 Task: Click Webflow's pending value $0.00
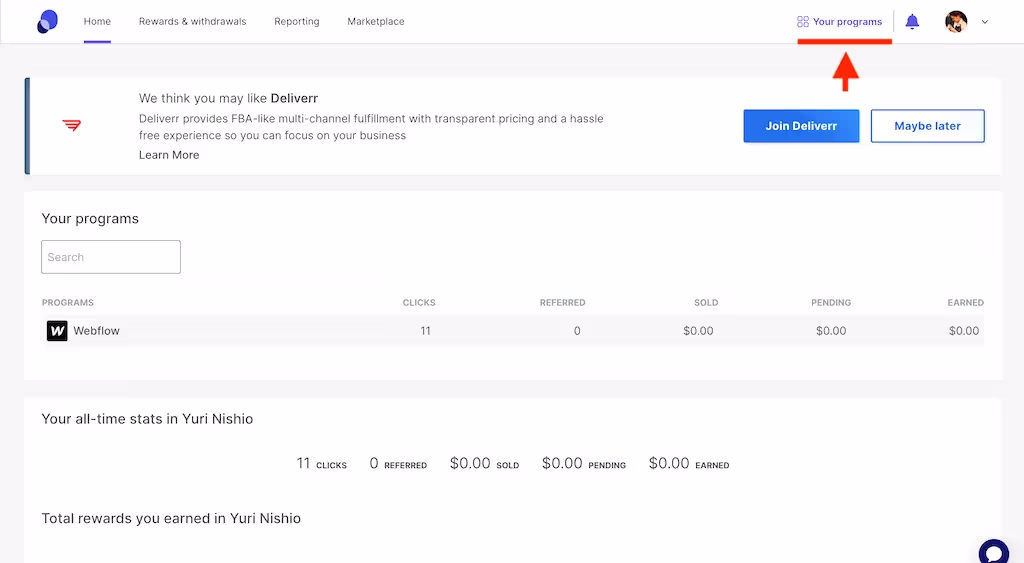(831, 330)
